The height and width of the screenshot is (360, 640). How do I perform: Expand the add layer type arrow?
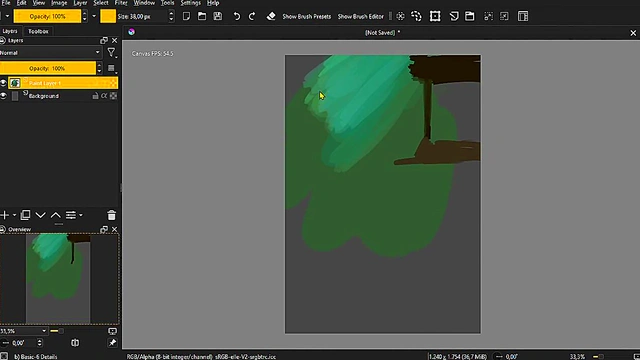[x=14, y=215]
